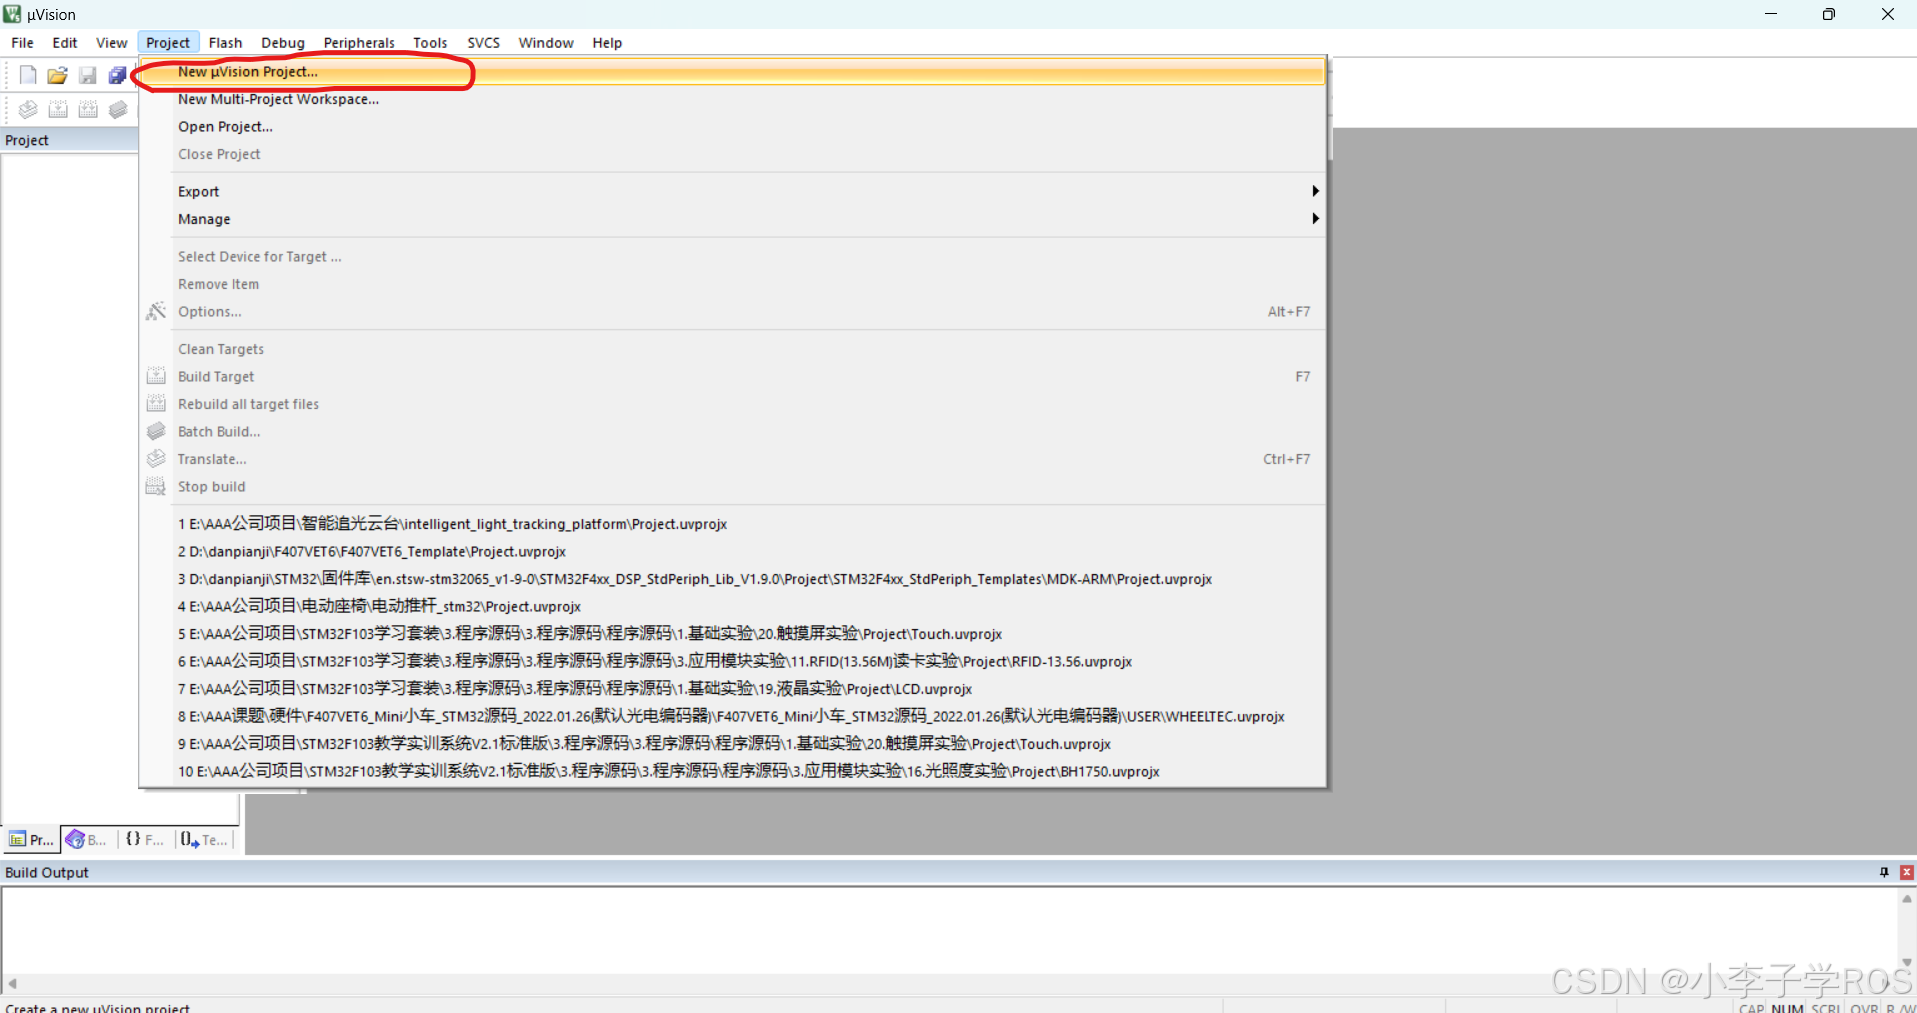1917x1013 pixels.
Task: Switch to the Books tab at the bottom
Action: tap(85, 839)
